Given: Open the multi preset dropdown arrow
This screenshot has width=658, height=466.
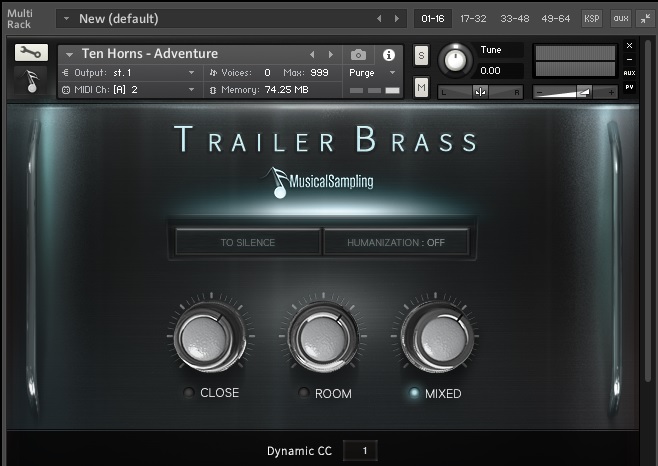Looking at the screenshot, I should pyautogui.click(x=66, y=18).
